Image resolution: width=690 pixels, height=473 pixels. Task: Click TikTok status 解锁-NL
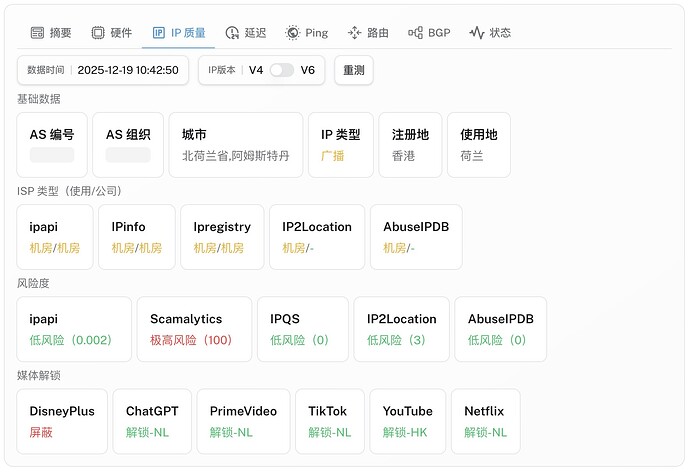[330, 433]
